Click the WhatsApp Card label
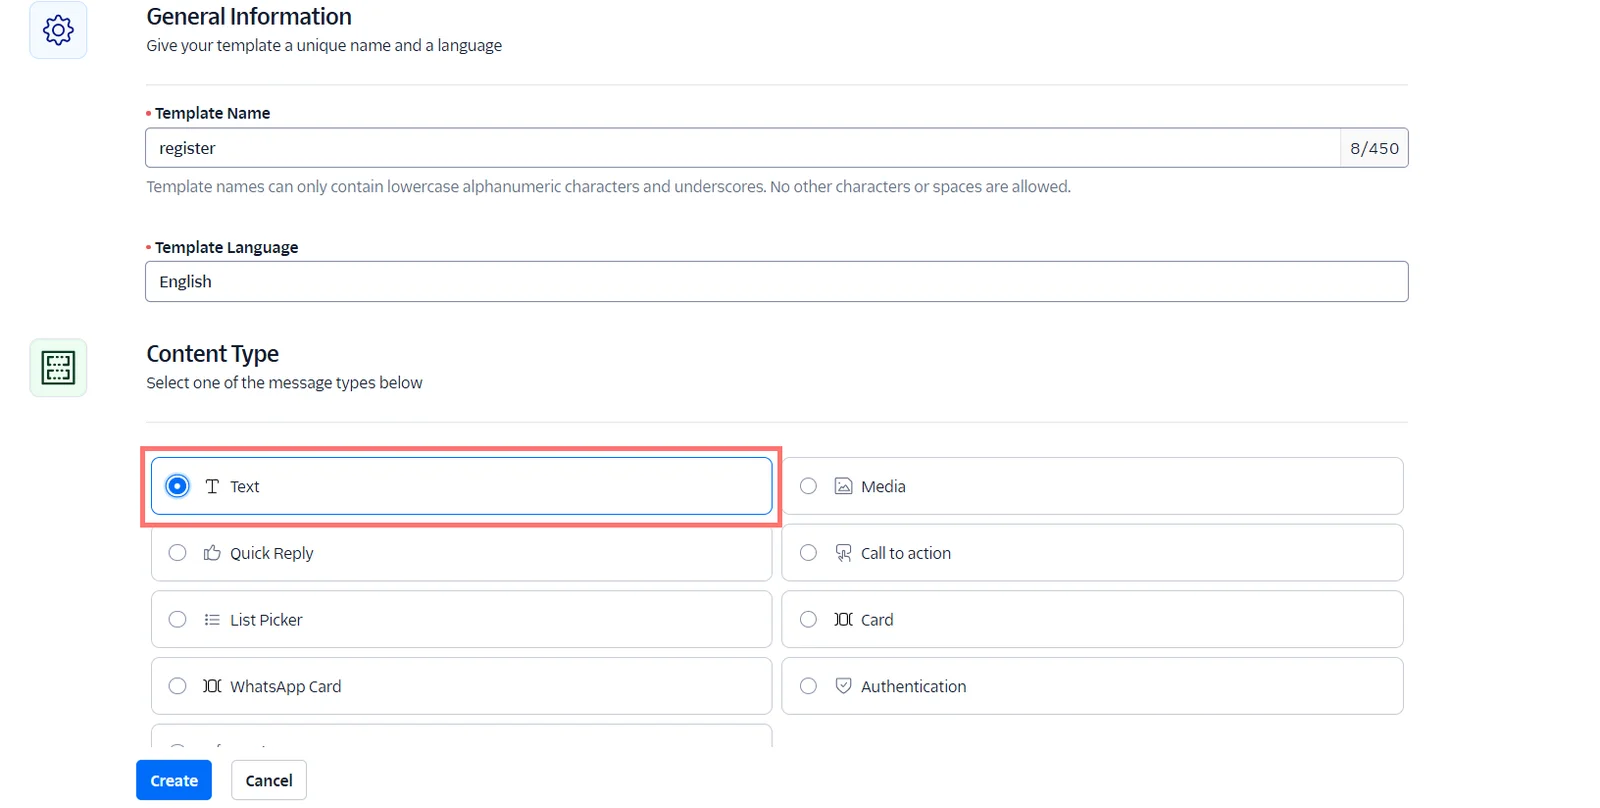Viewport: 1600px width, 808px height. point(285,686)
